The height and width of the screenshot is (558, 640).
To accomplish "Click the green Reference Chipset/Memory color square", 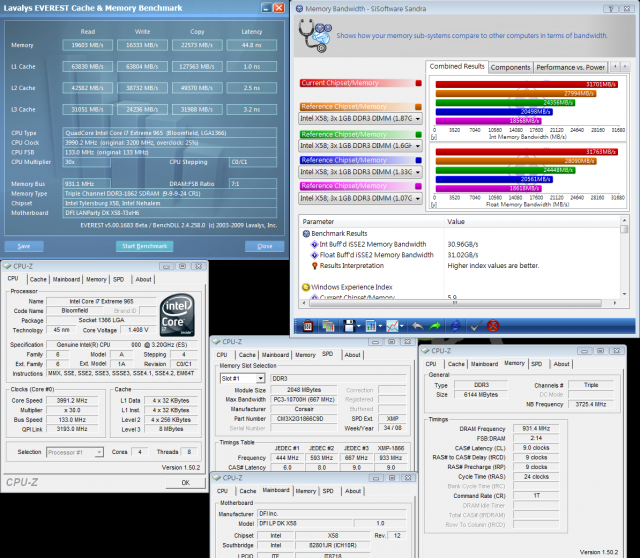I will [x=418, y=134].
